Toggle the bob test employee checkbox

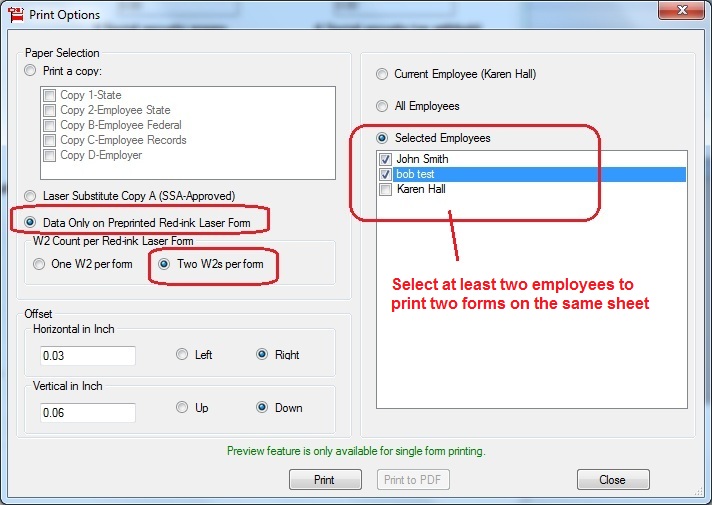(386, 174)
